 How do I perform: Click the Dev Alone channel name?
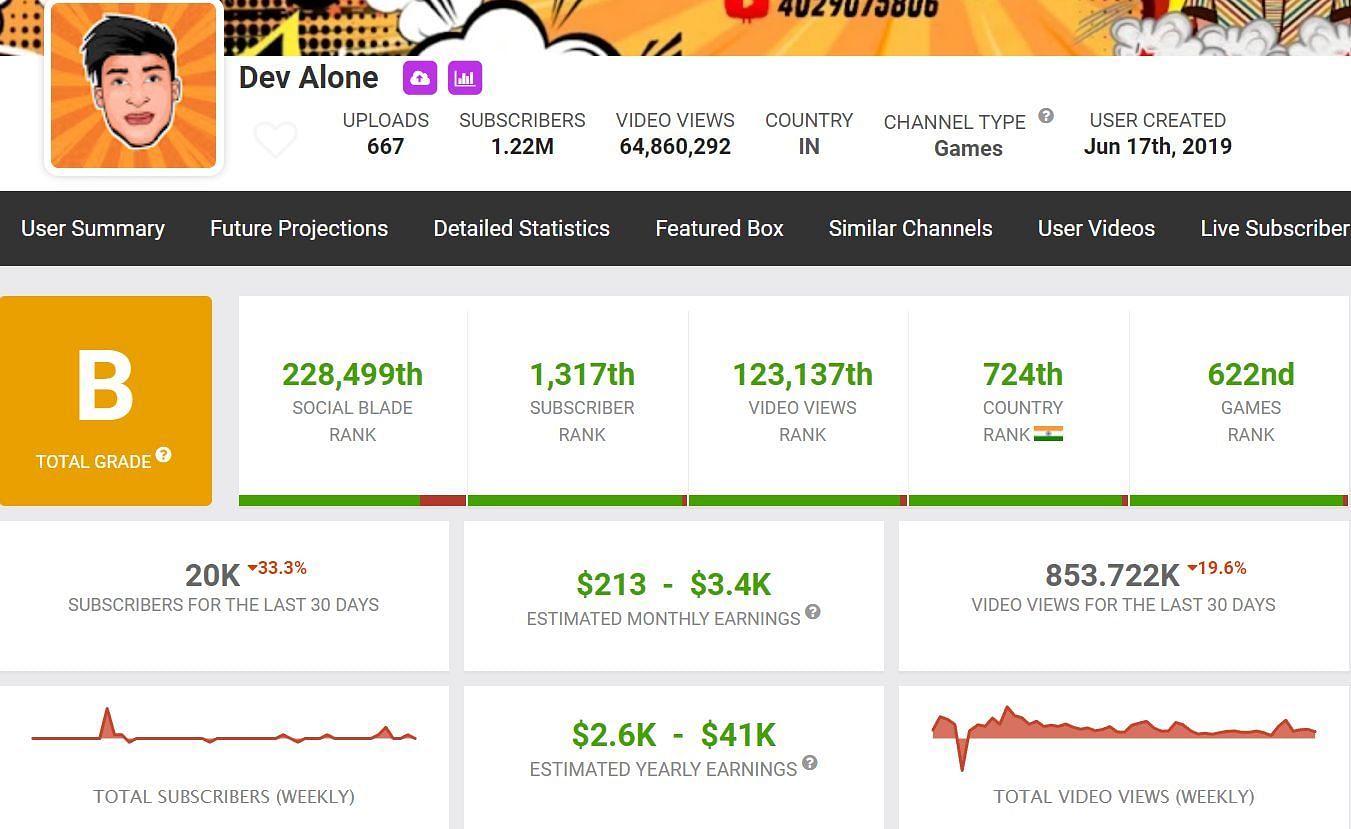point(308,78)
